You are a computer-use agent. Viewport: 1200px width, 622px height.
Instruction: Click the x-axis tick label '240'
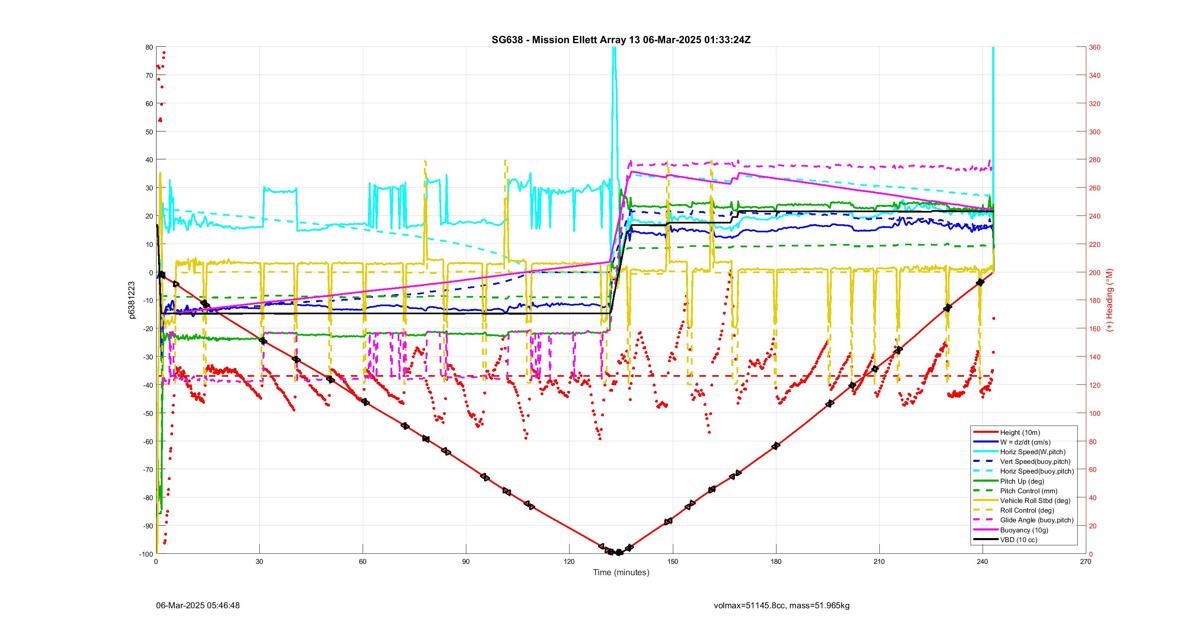point(982,562)
